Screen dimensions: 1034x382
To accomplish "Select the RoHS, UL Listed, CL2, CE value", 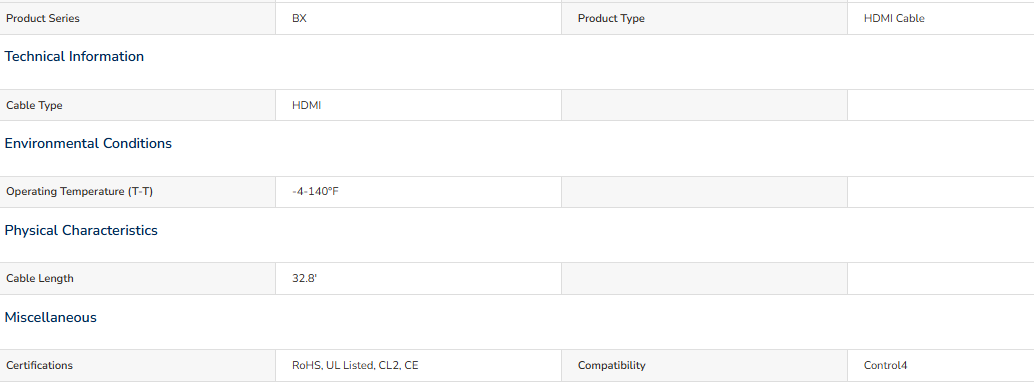I will [355, 366].
